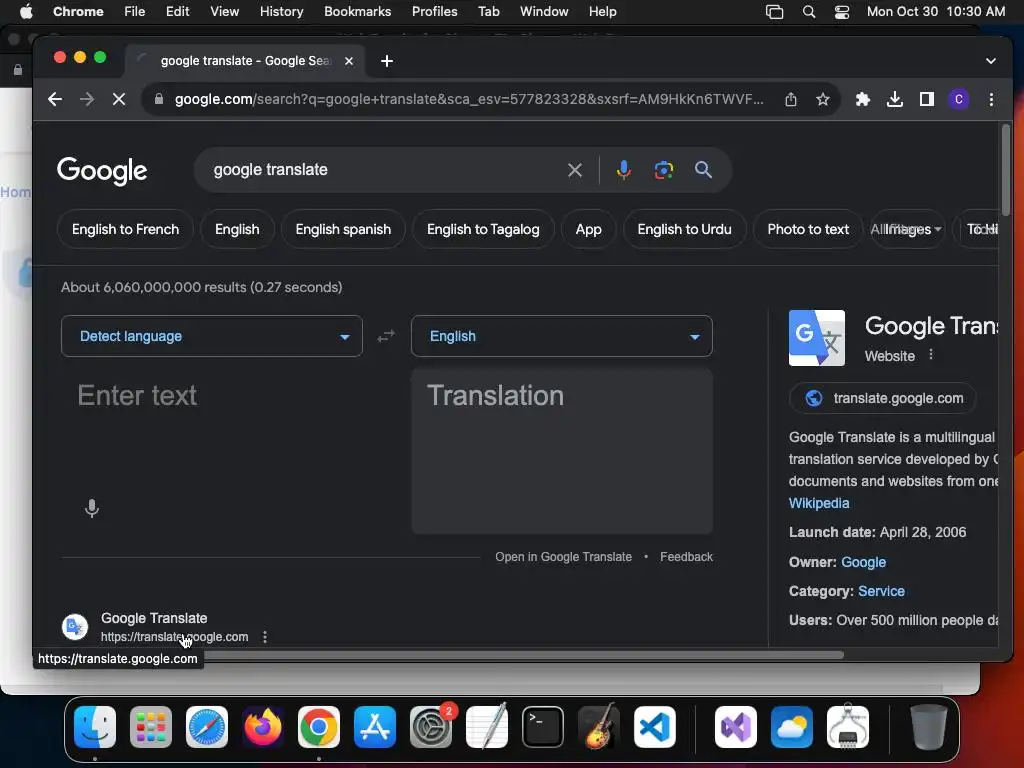Screen dimensions: 1024x768
Task: Open Finder from the dock
Action: (x=95, y=727)
